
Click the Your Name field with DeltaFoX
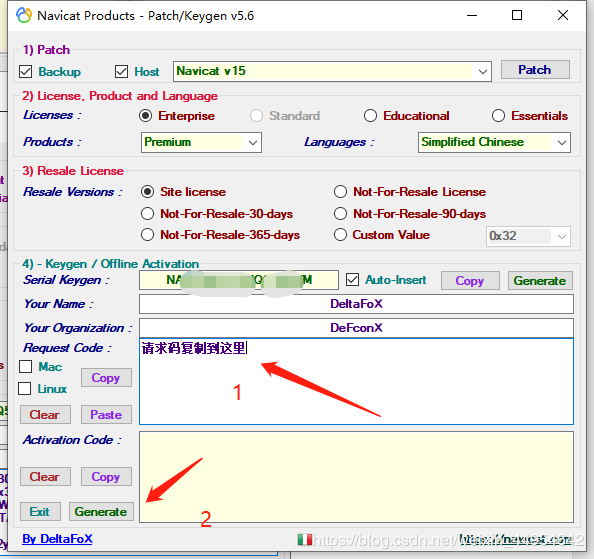click(x=356, y=304)
